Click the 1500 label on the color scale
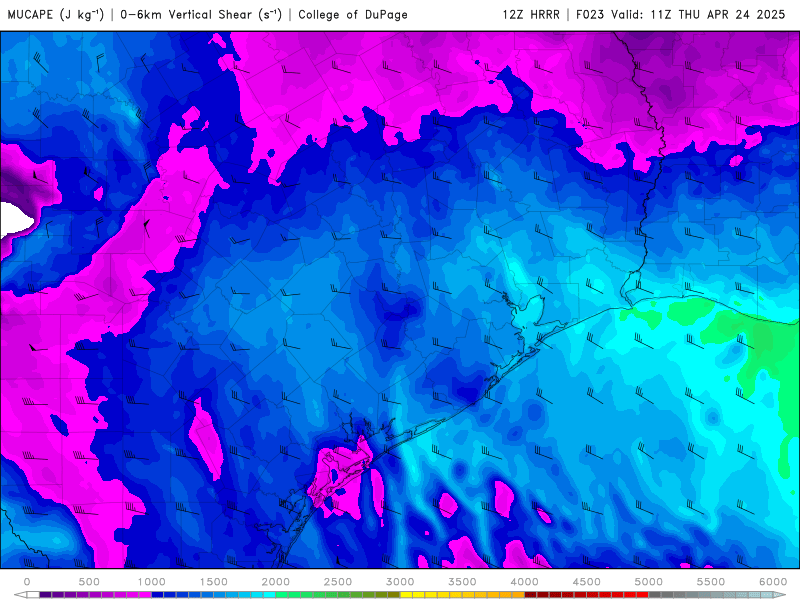 [x=213, y=582]
